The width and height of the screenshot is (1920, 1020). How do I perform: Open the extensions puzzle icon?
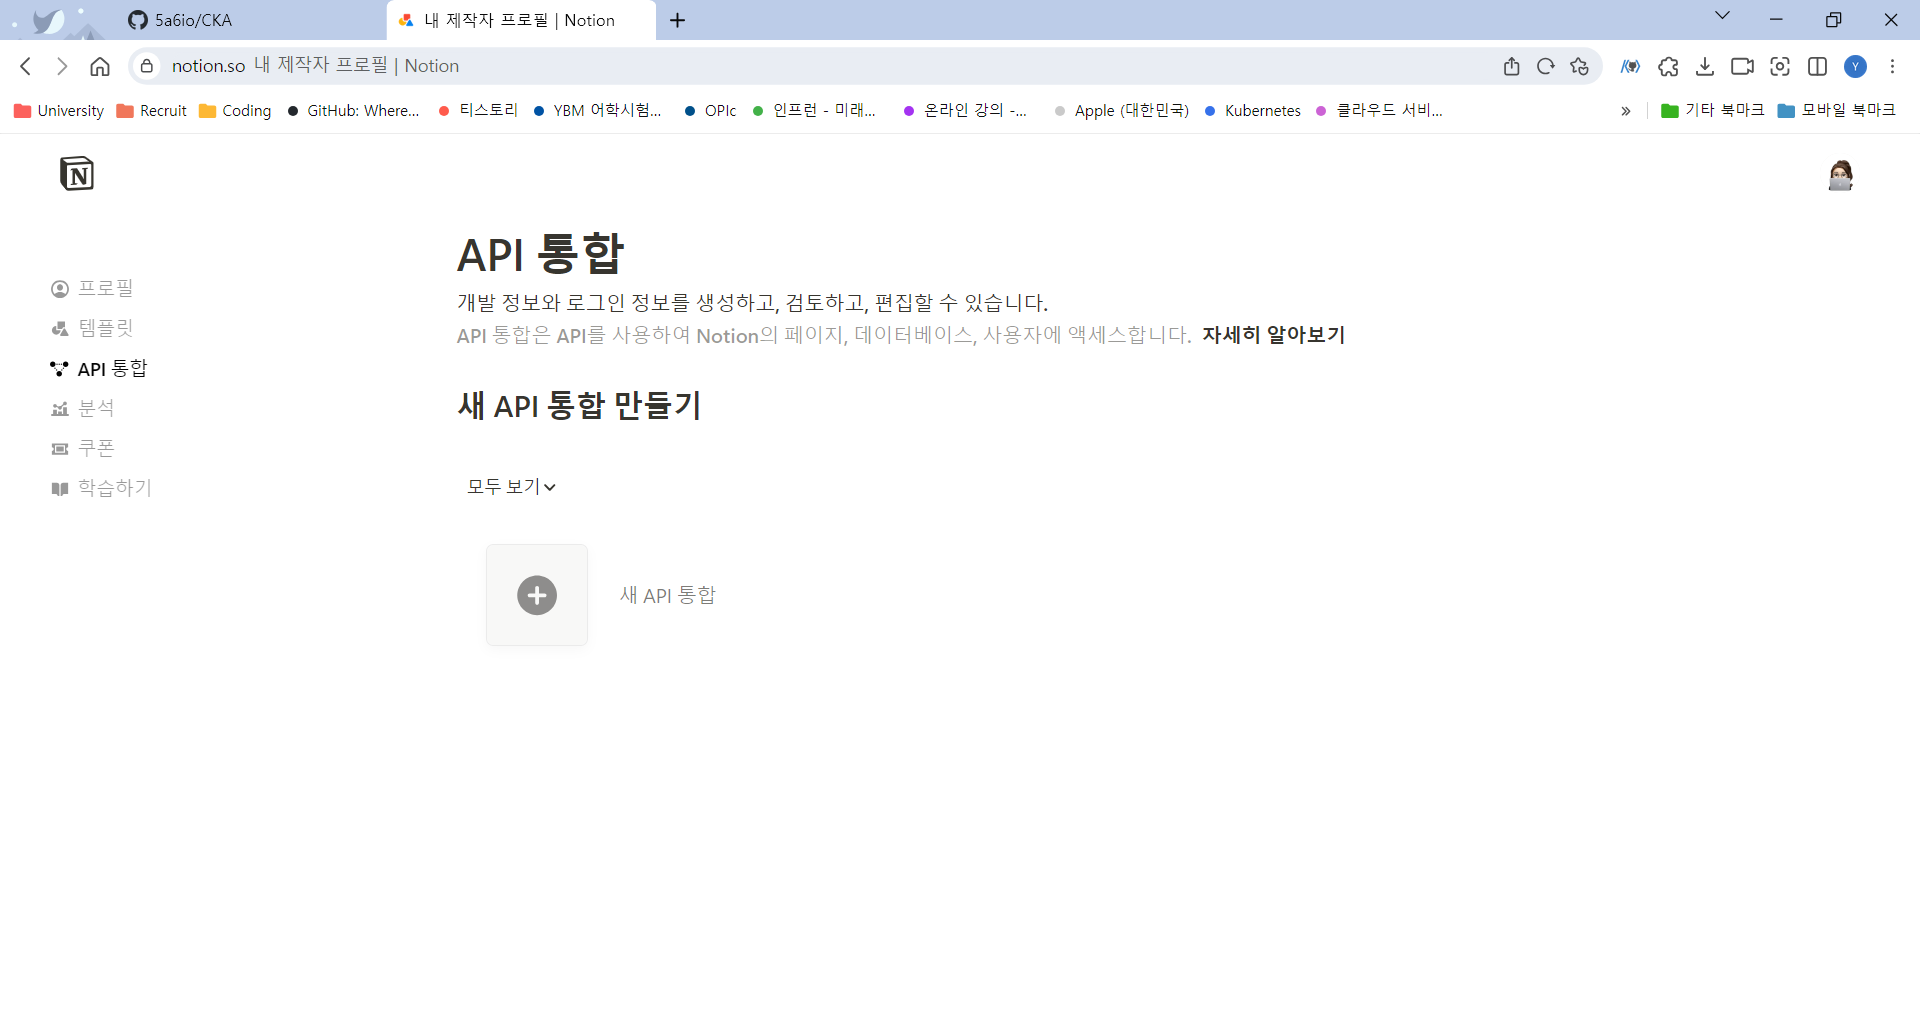(x=1668, y=66)
